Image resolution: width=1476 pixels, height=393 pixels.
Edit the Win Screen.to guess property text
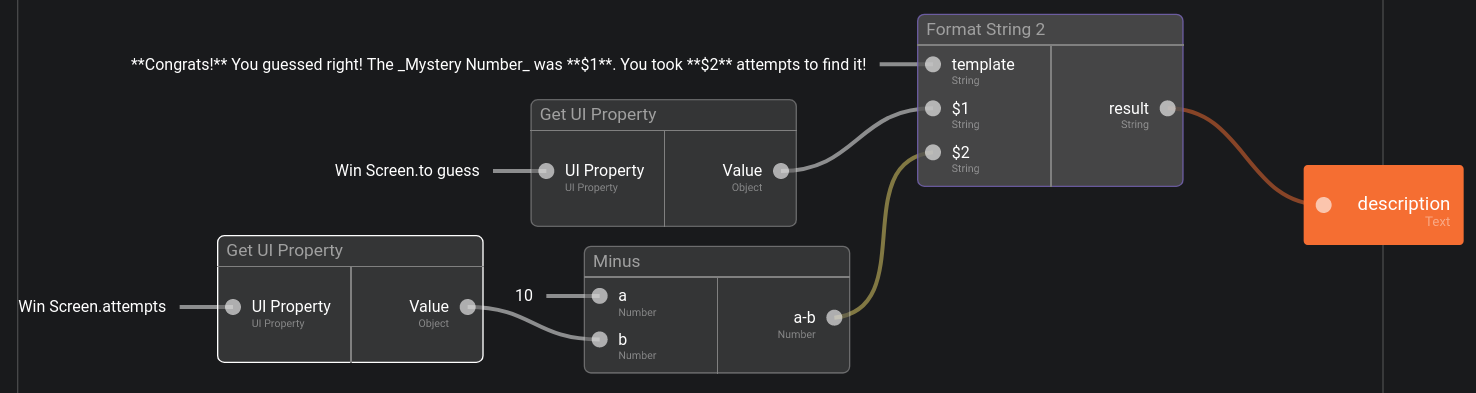click(407, 170)
